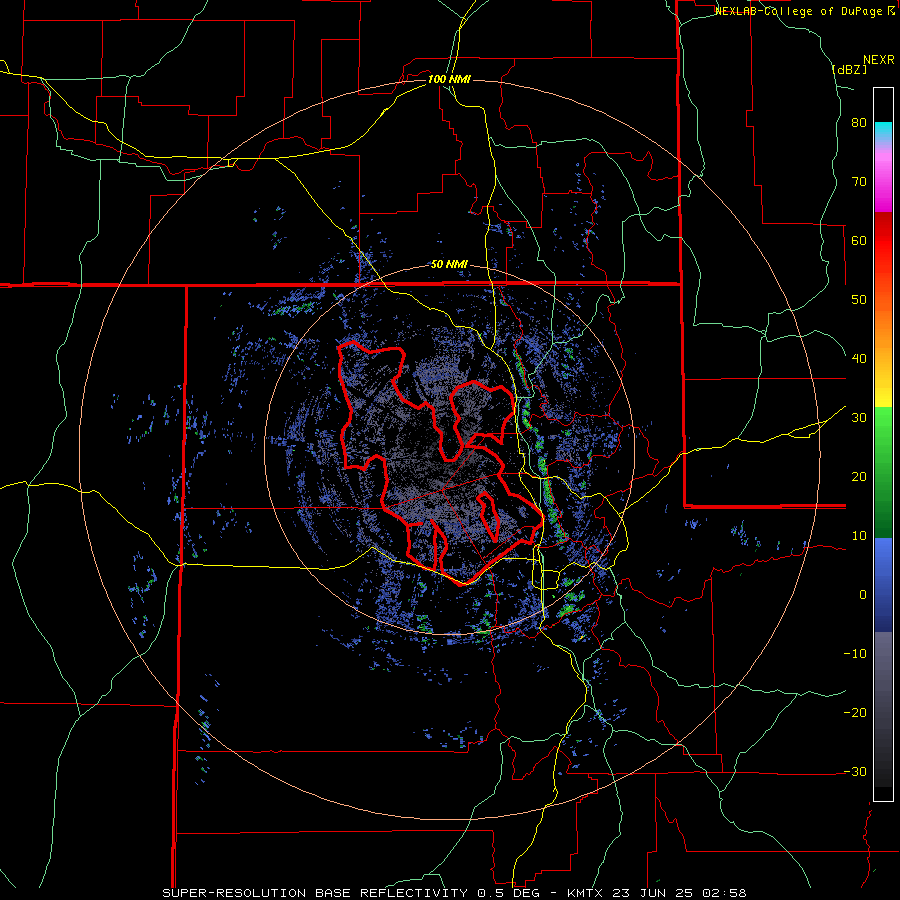The width and height of the screenshot is (900, 900).
Task: Click the NEXR label above the legend
Action: [879, 60]
